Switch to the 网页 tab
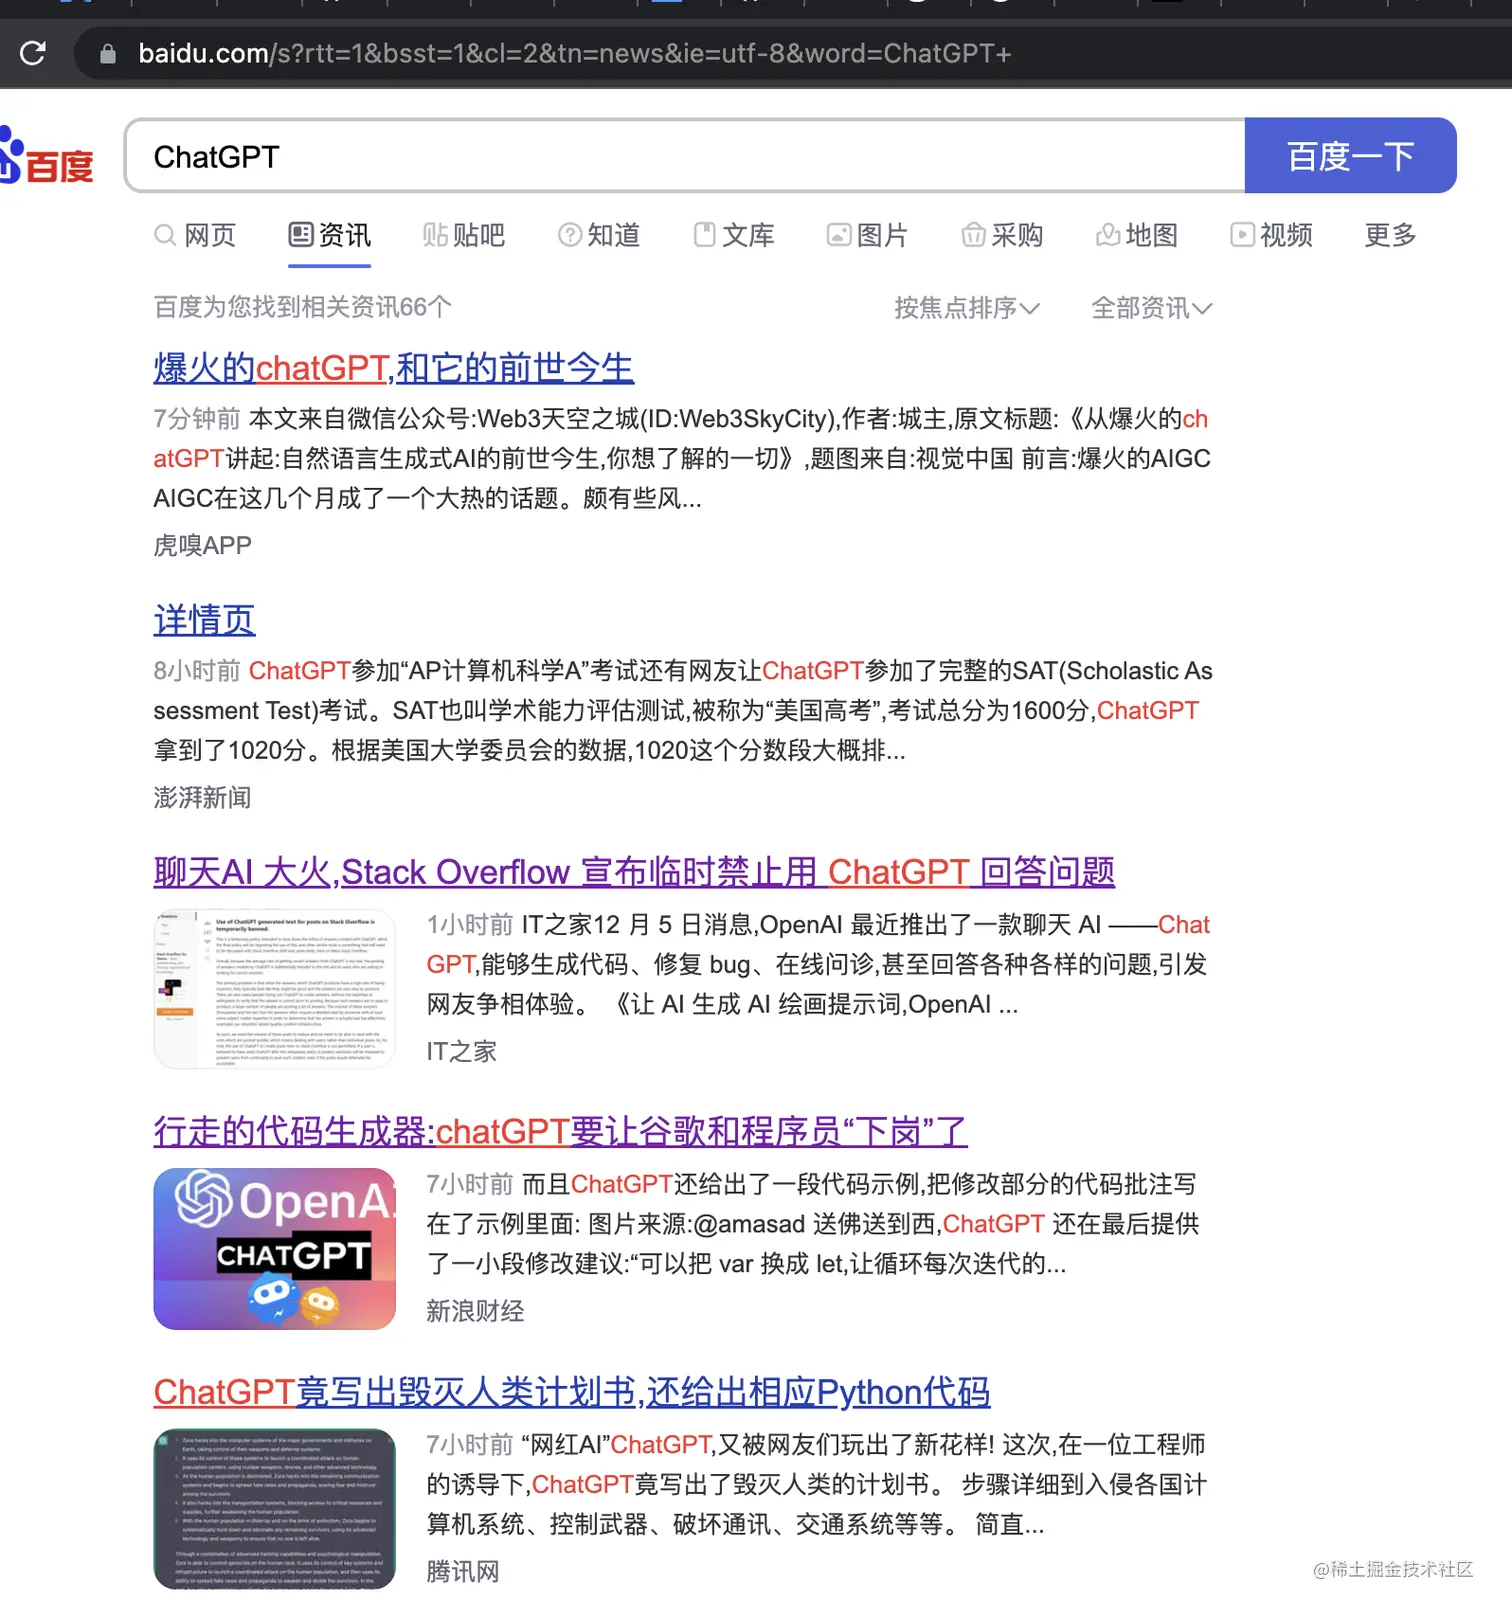1512x1618 pixels. pos(195,235)
